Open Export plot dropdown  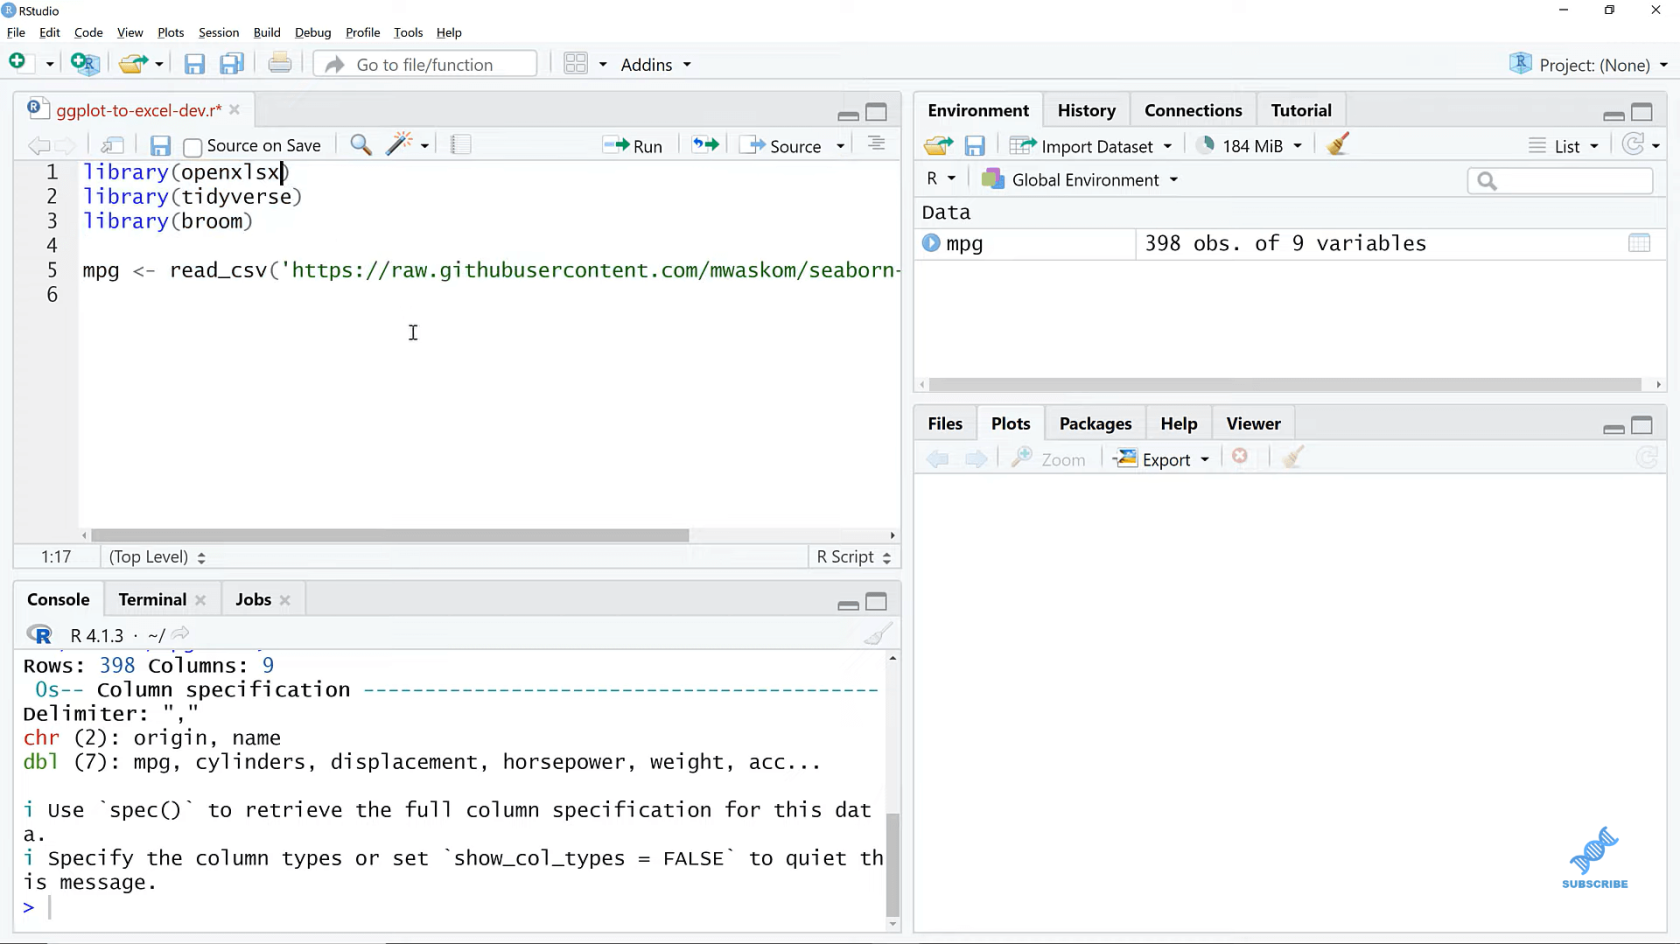coord(1162,458)
